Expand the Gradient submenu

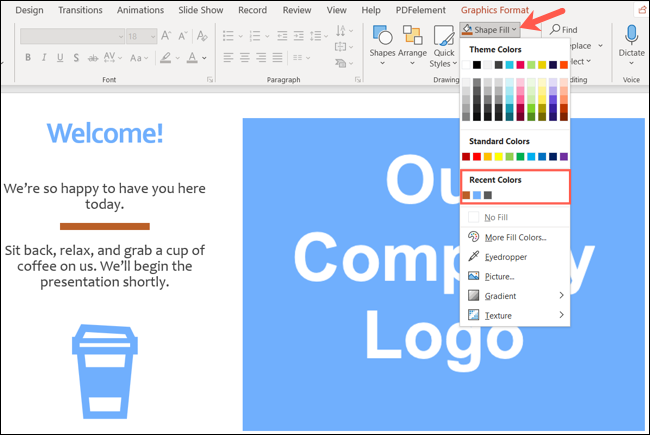pos(514,296)
